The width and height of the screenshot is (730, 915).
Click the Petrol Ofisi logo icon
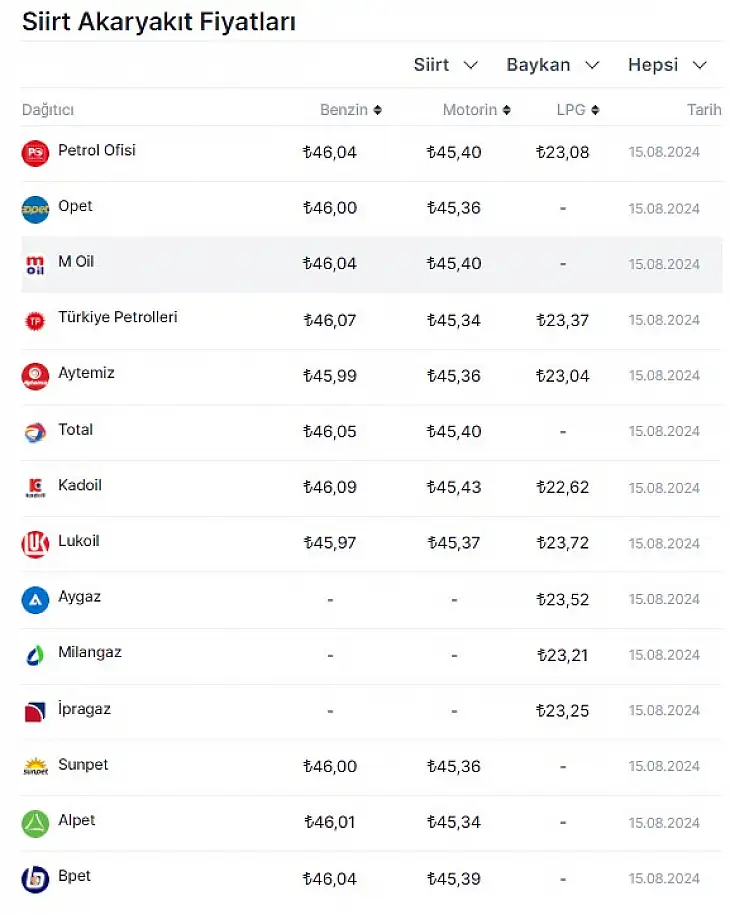click(35, 153)
